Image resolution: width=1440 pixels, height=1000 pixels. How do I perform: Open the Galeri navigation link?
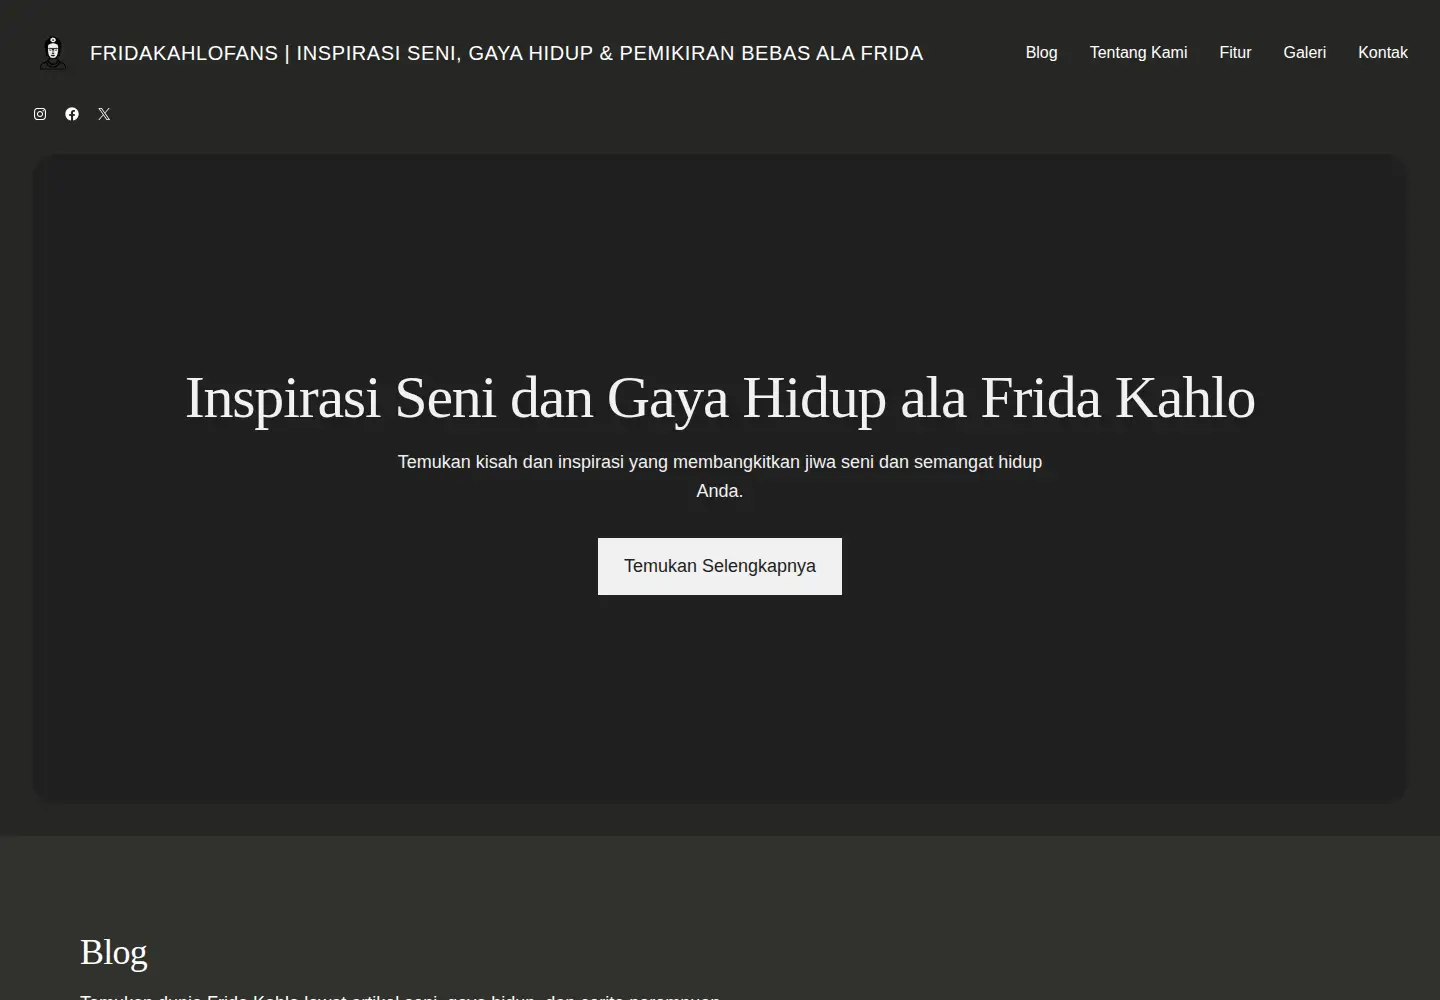(1304, 52)
